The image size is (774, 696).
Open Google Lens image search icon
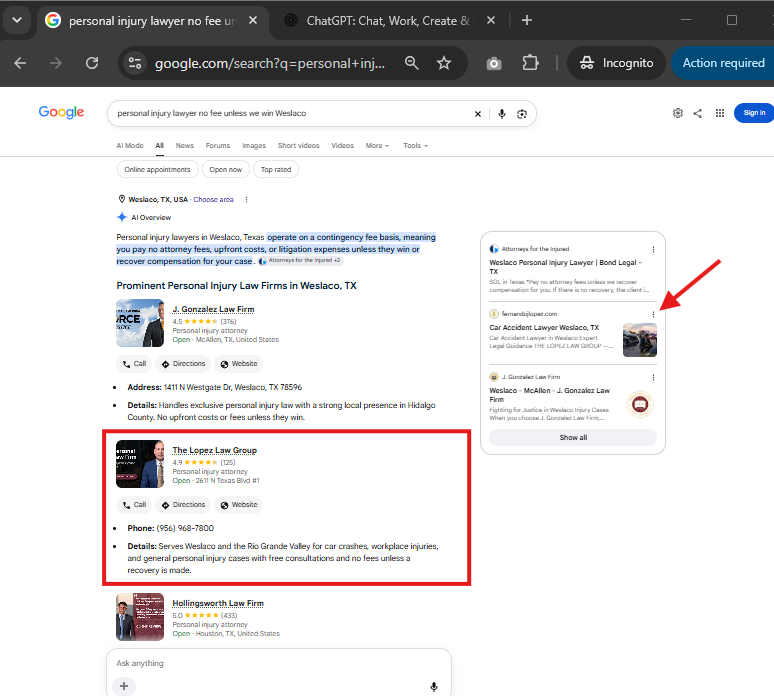tap(522, 114)
